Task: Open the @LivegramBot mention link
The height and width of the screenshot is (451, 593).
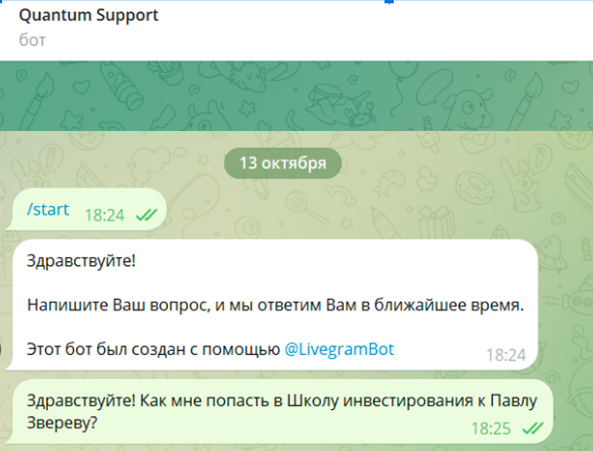Action: (339, 349)
